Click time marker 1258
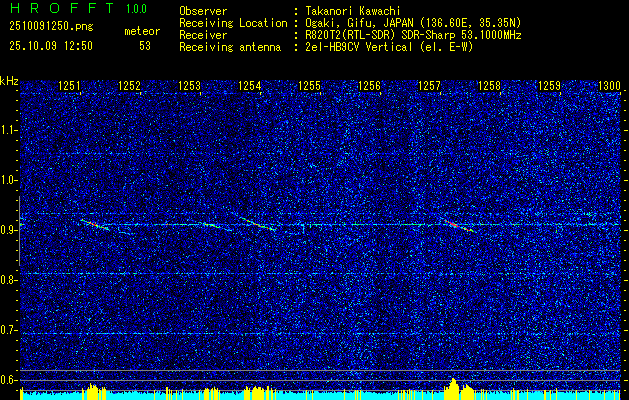The height and width of the screenshot is (400, 629). (x=489, y=86)
